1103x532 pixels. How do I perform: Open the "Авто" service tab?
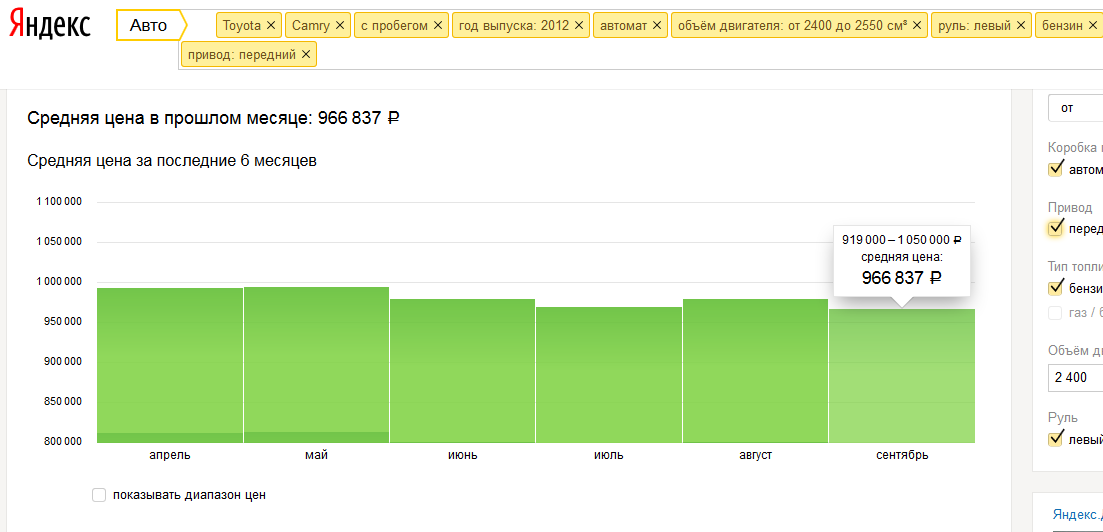click(148, 26)
